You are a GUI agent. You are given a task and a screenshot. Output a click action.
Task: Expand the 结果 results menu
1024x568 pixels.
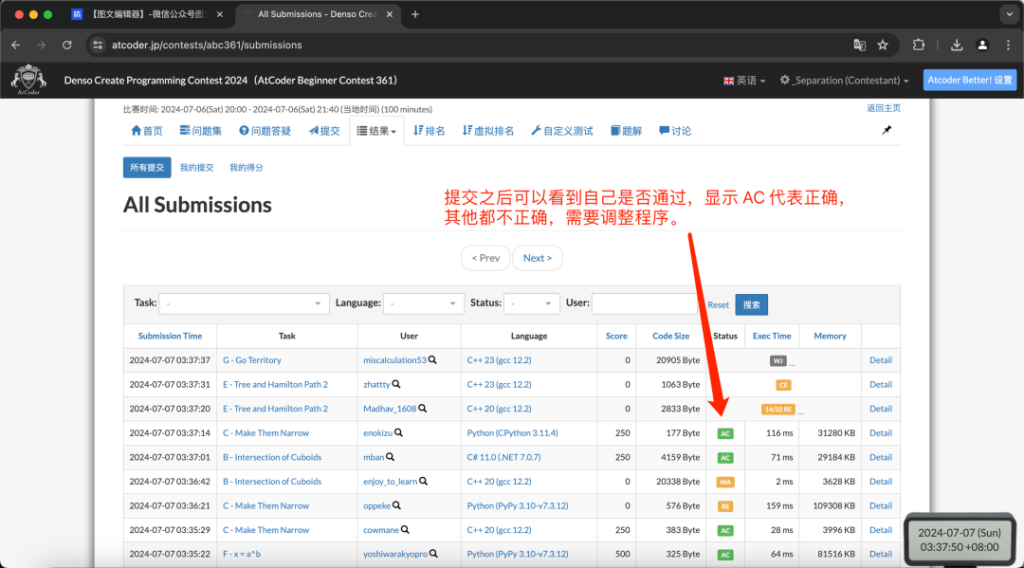click(377, 131)
